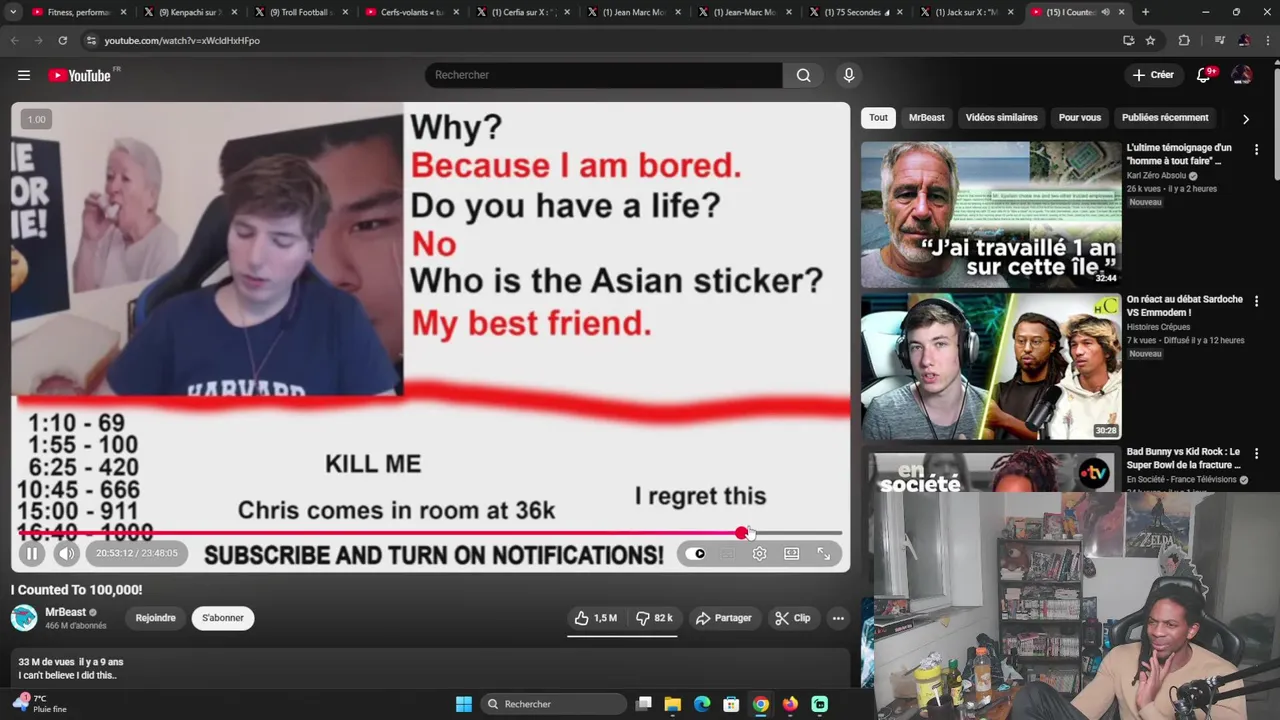Image resolution: width=1280 pixels, height=720 pixels.
Task: Select the Publiées récemment chip
Action: pos(1165,118)
